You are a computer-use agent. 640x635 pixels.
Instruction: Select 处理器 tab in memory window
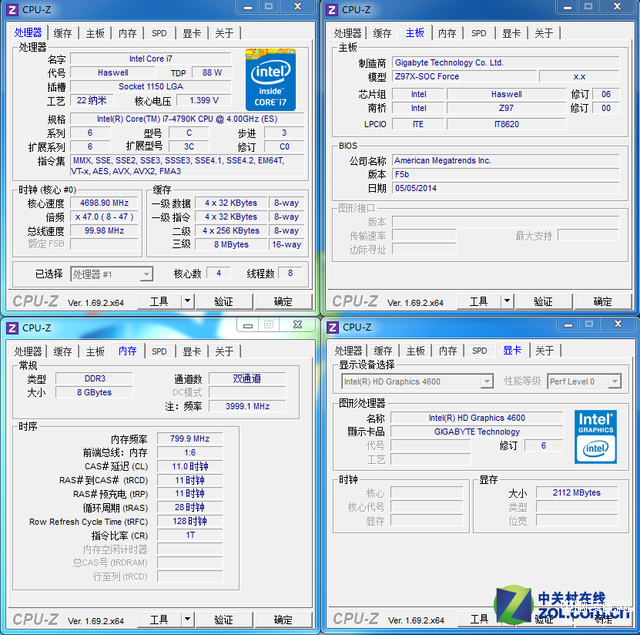click(28, 351)
